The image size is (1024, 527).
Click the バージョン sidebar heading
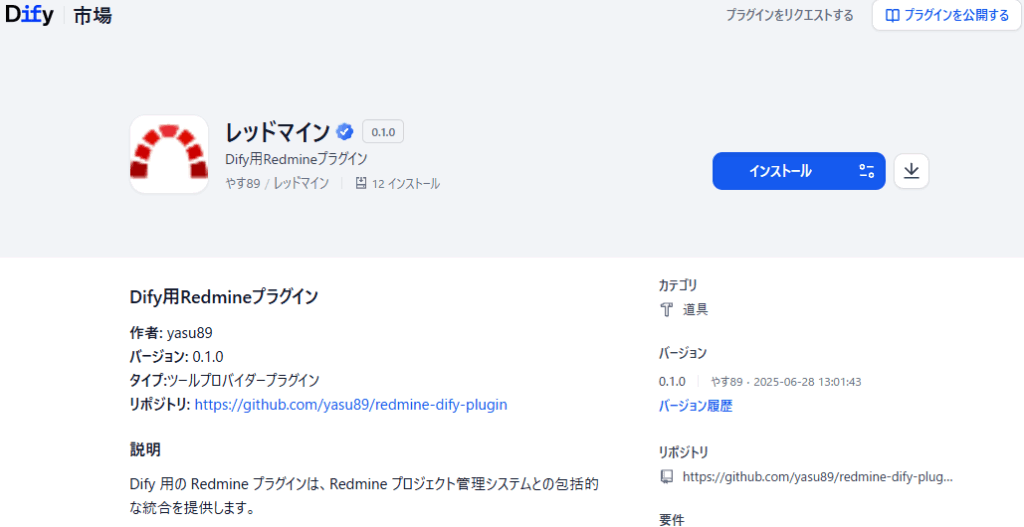(682, 353)
